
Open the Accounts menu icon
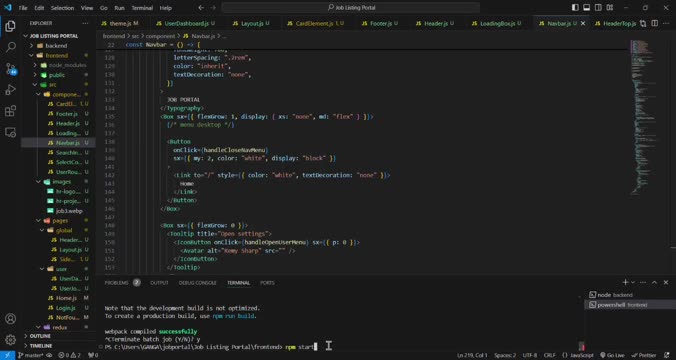pyautogui.click(x=10, y=319)
